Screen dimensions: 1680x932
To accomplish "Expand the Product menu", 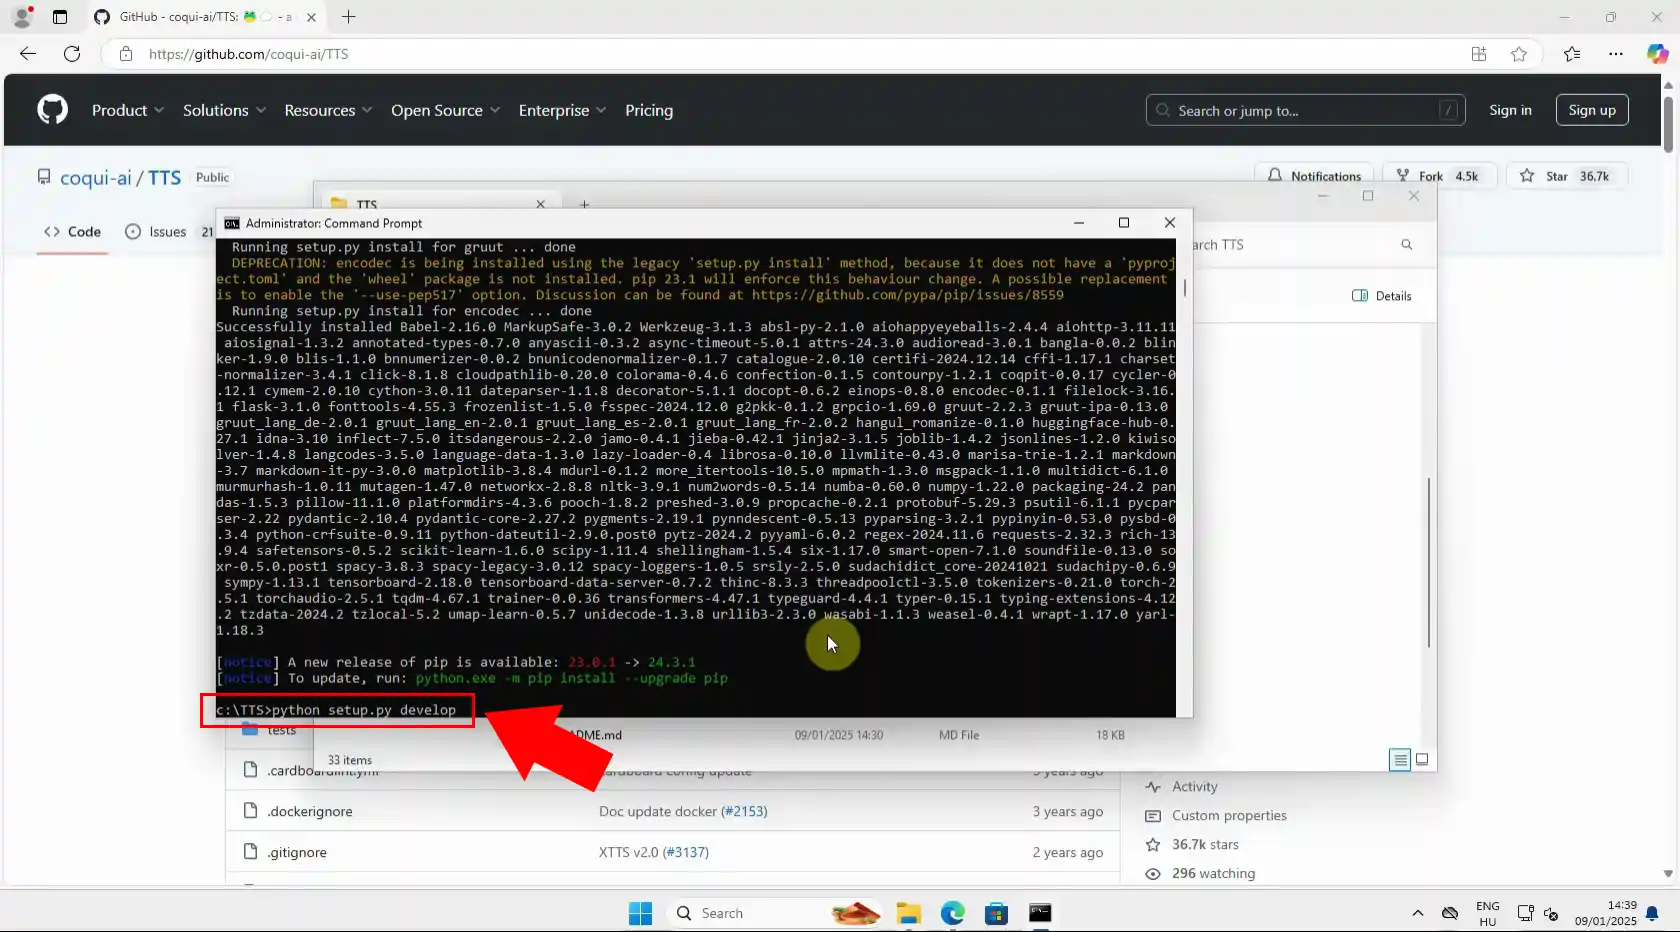I will (128, 110).
